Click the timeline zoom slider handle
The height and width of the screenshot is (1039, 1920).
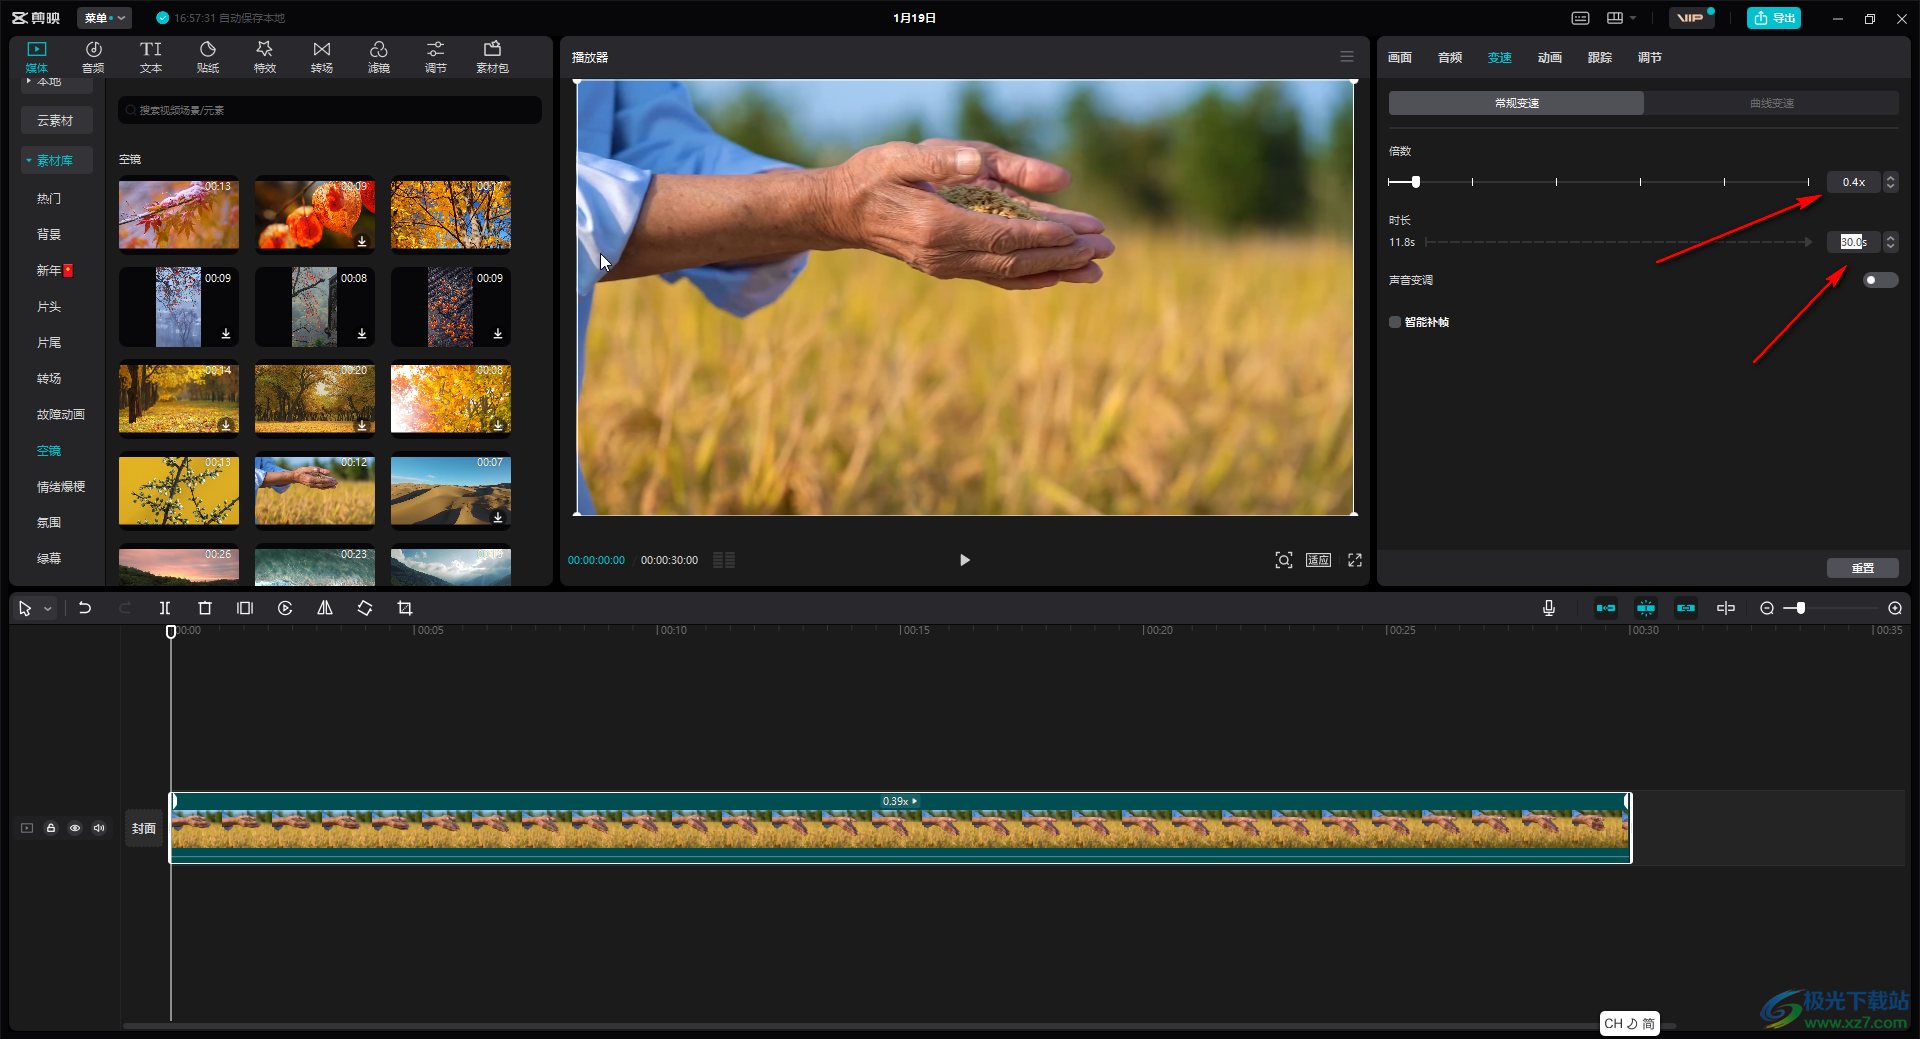point(1800,608)
